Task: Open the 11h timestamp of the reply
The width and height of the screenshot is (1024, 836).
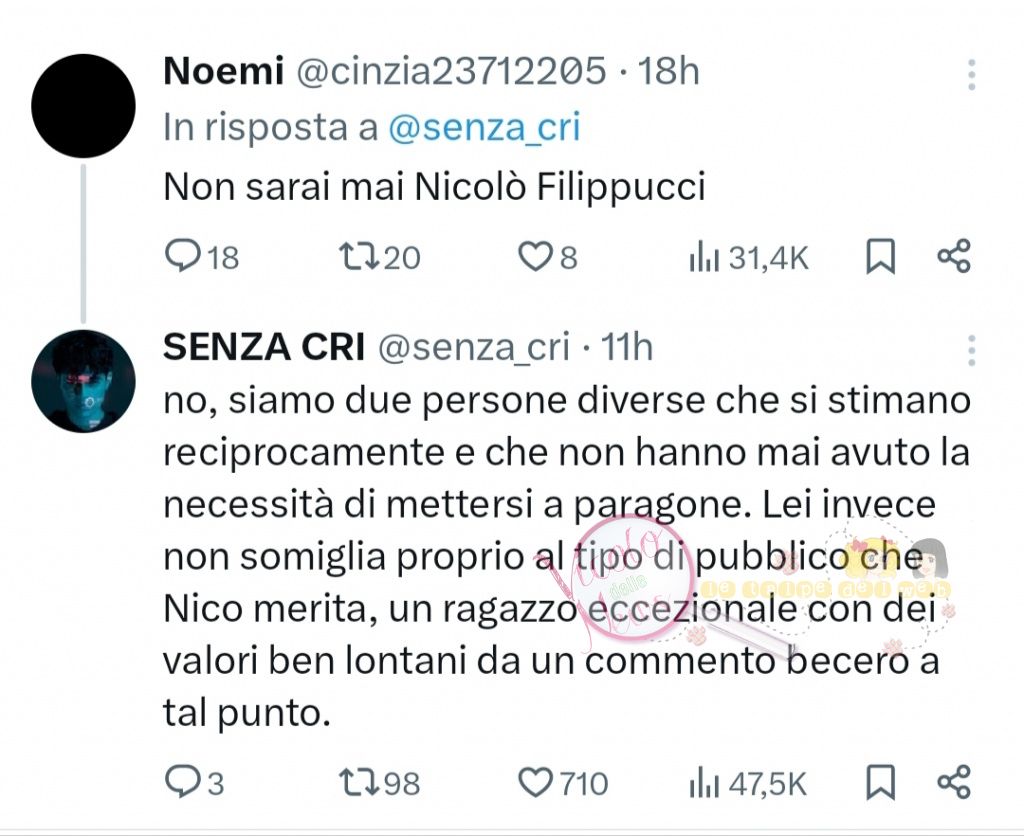Action: tap(626, 346)
